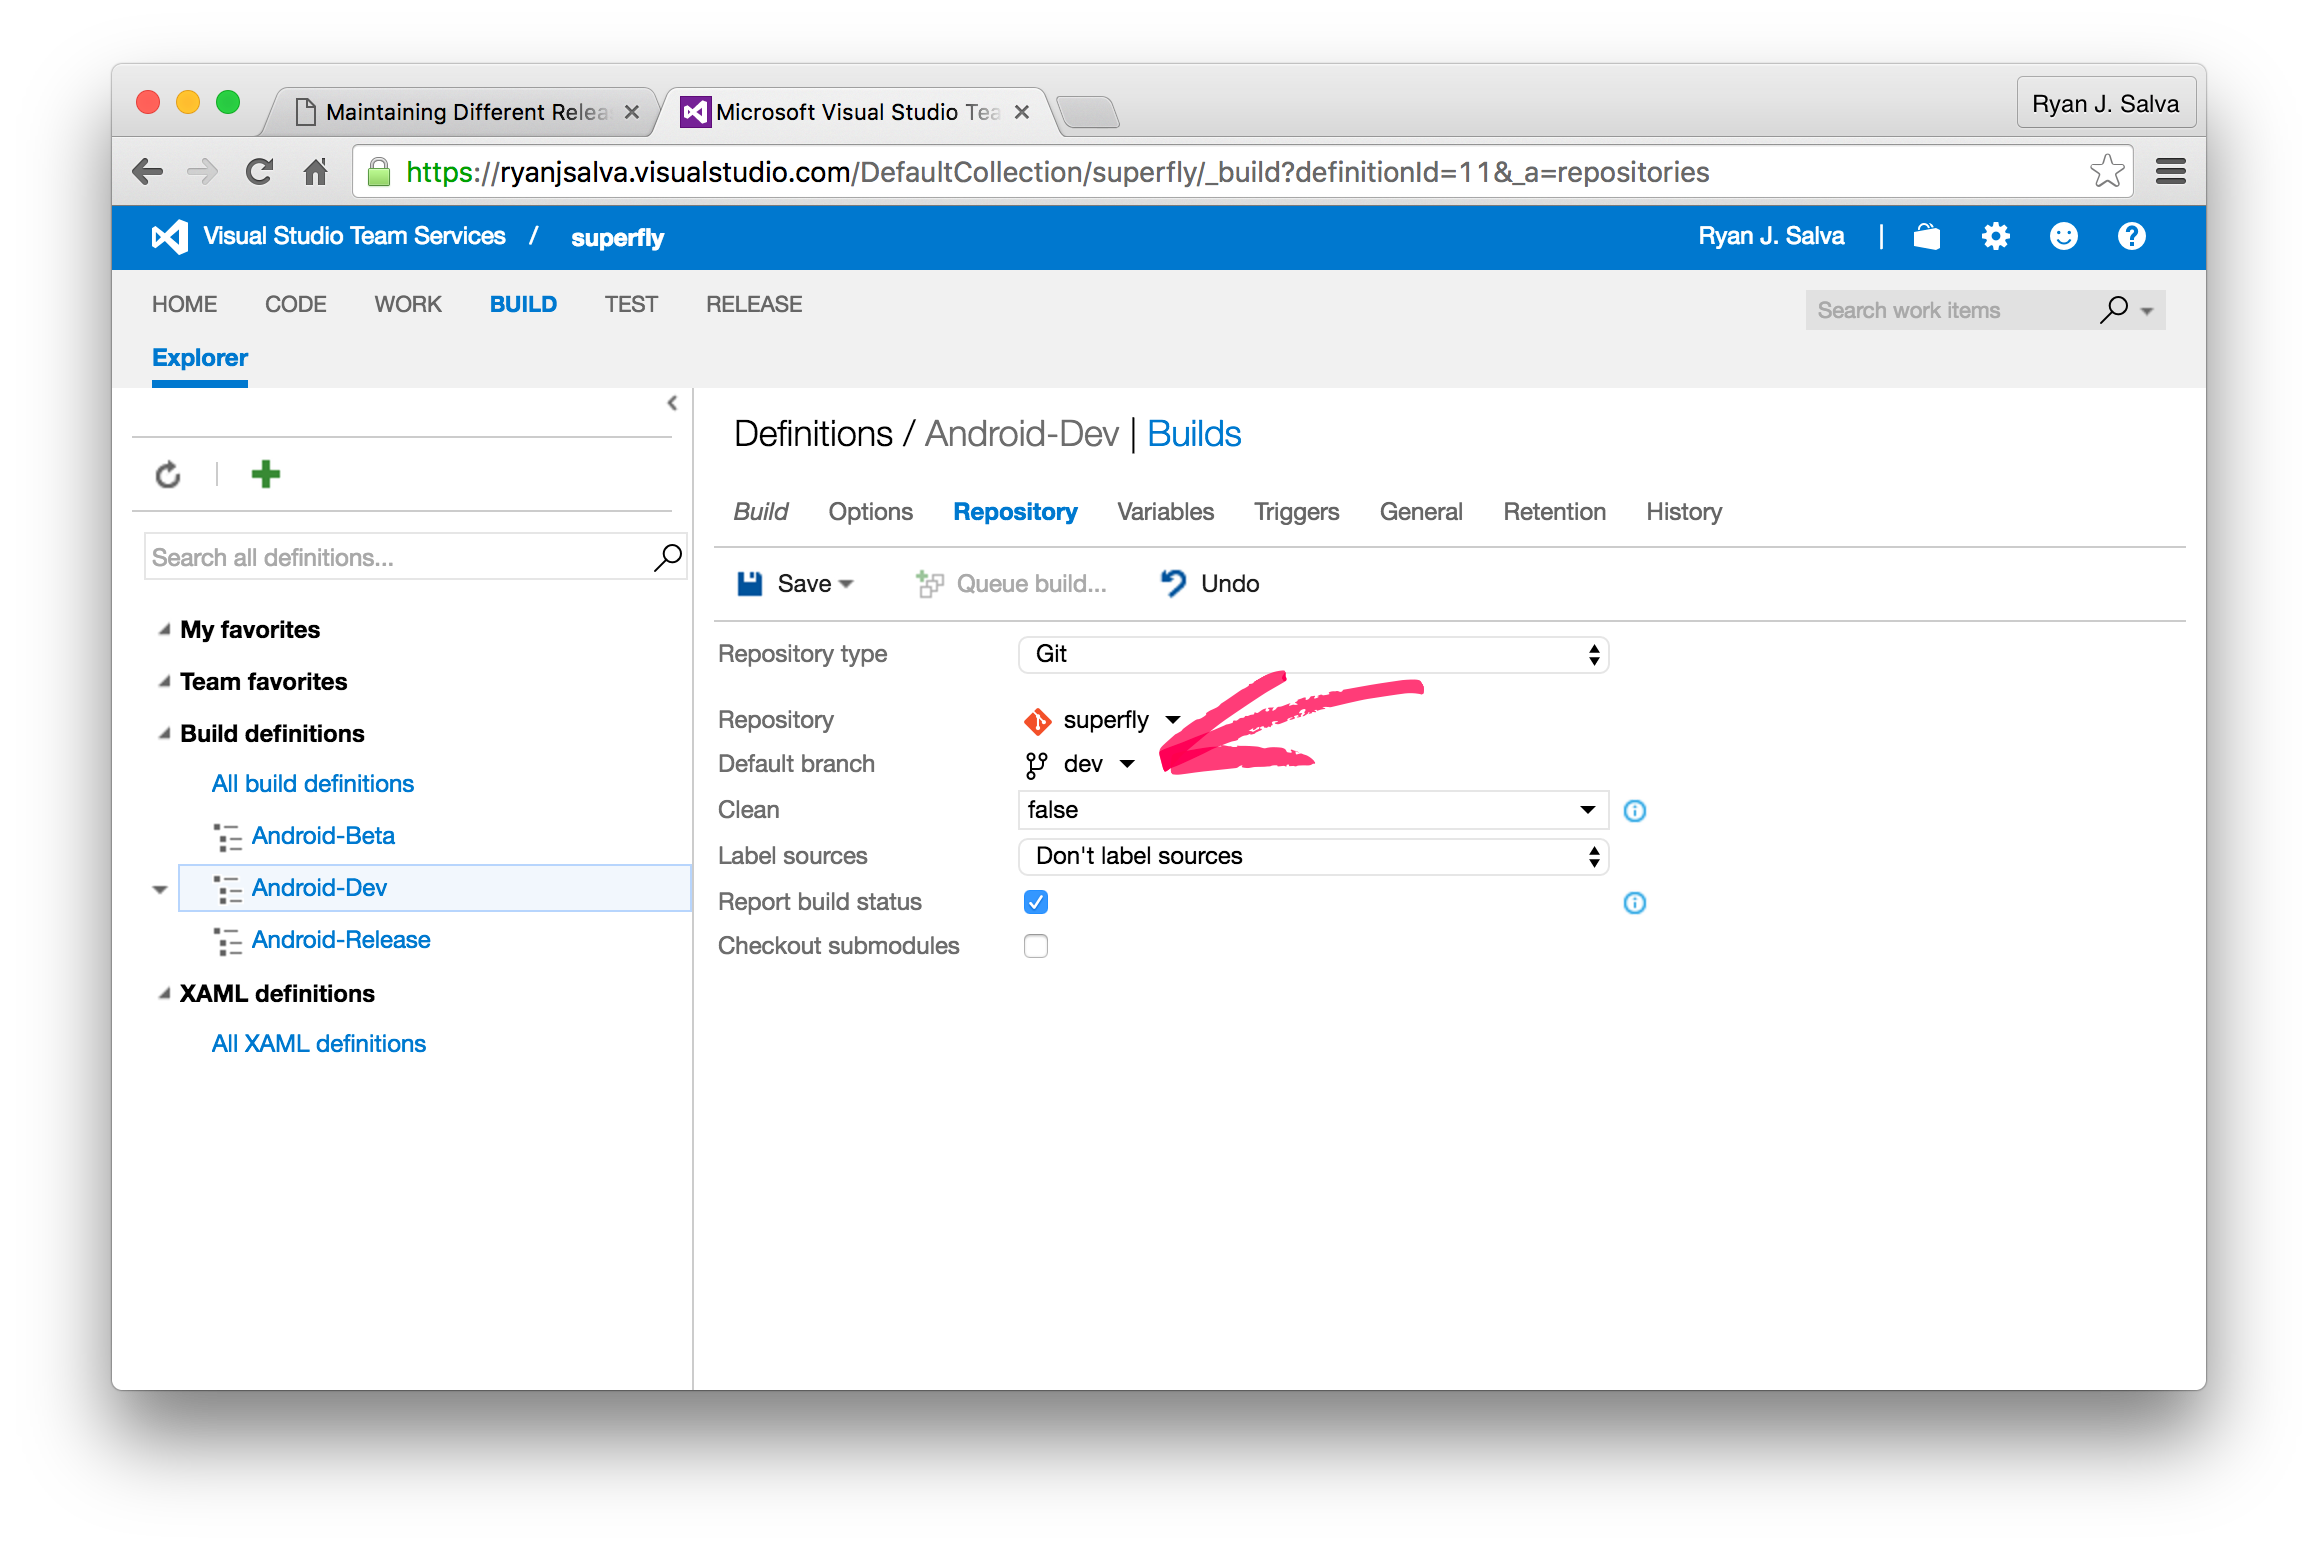
Task: Open the Repository type Git dropdown
Action: point(1312,654)
